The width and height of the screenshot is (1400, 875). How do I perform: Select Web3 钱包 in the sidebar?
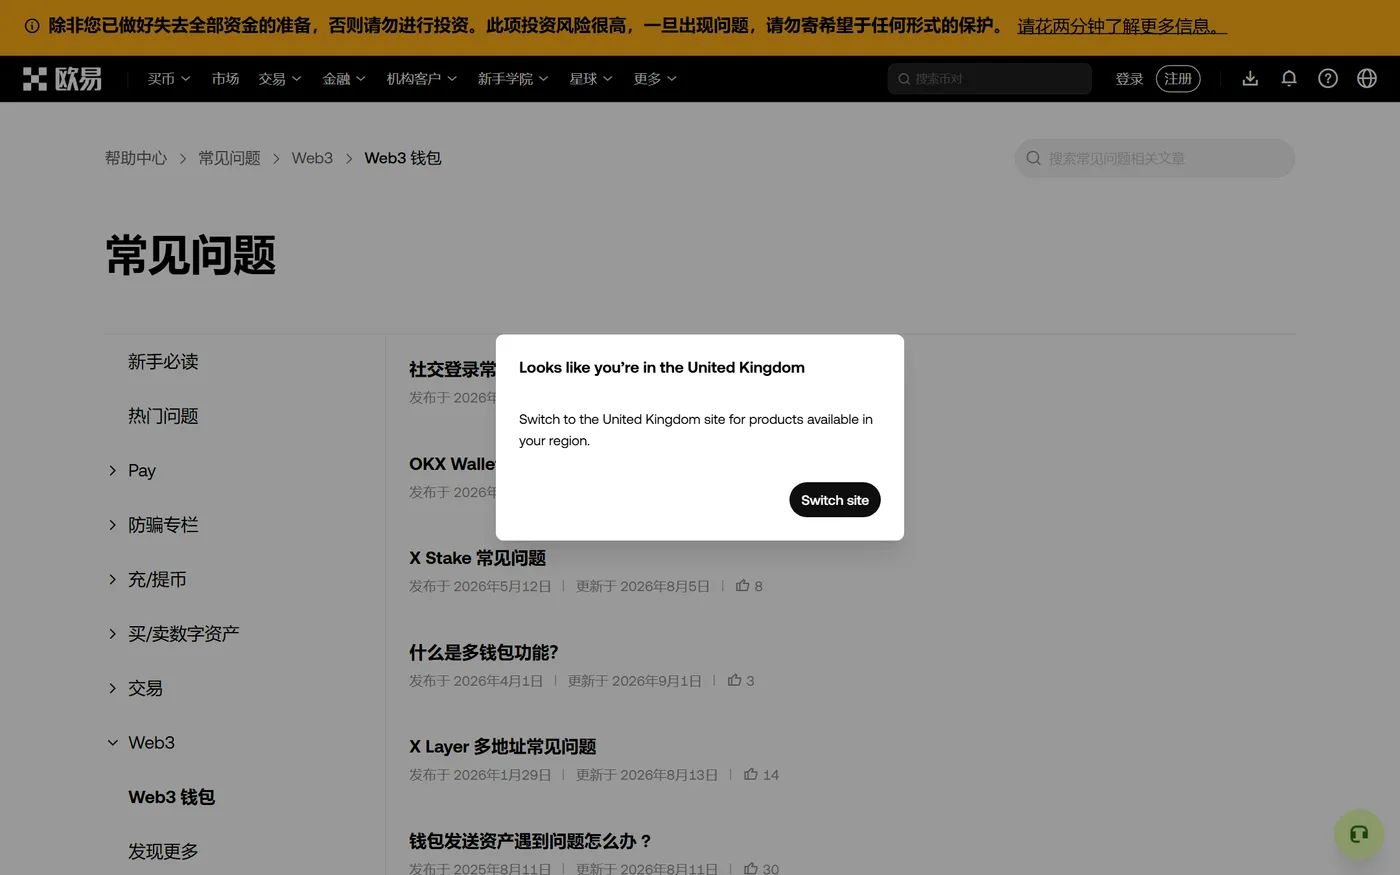point(171,797)
